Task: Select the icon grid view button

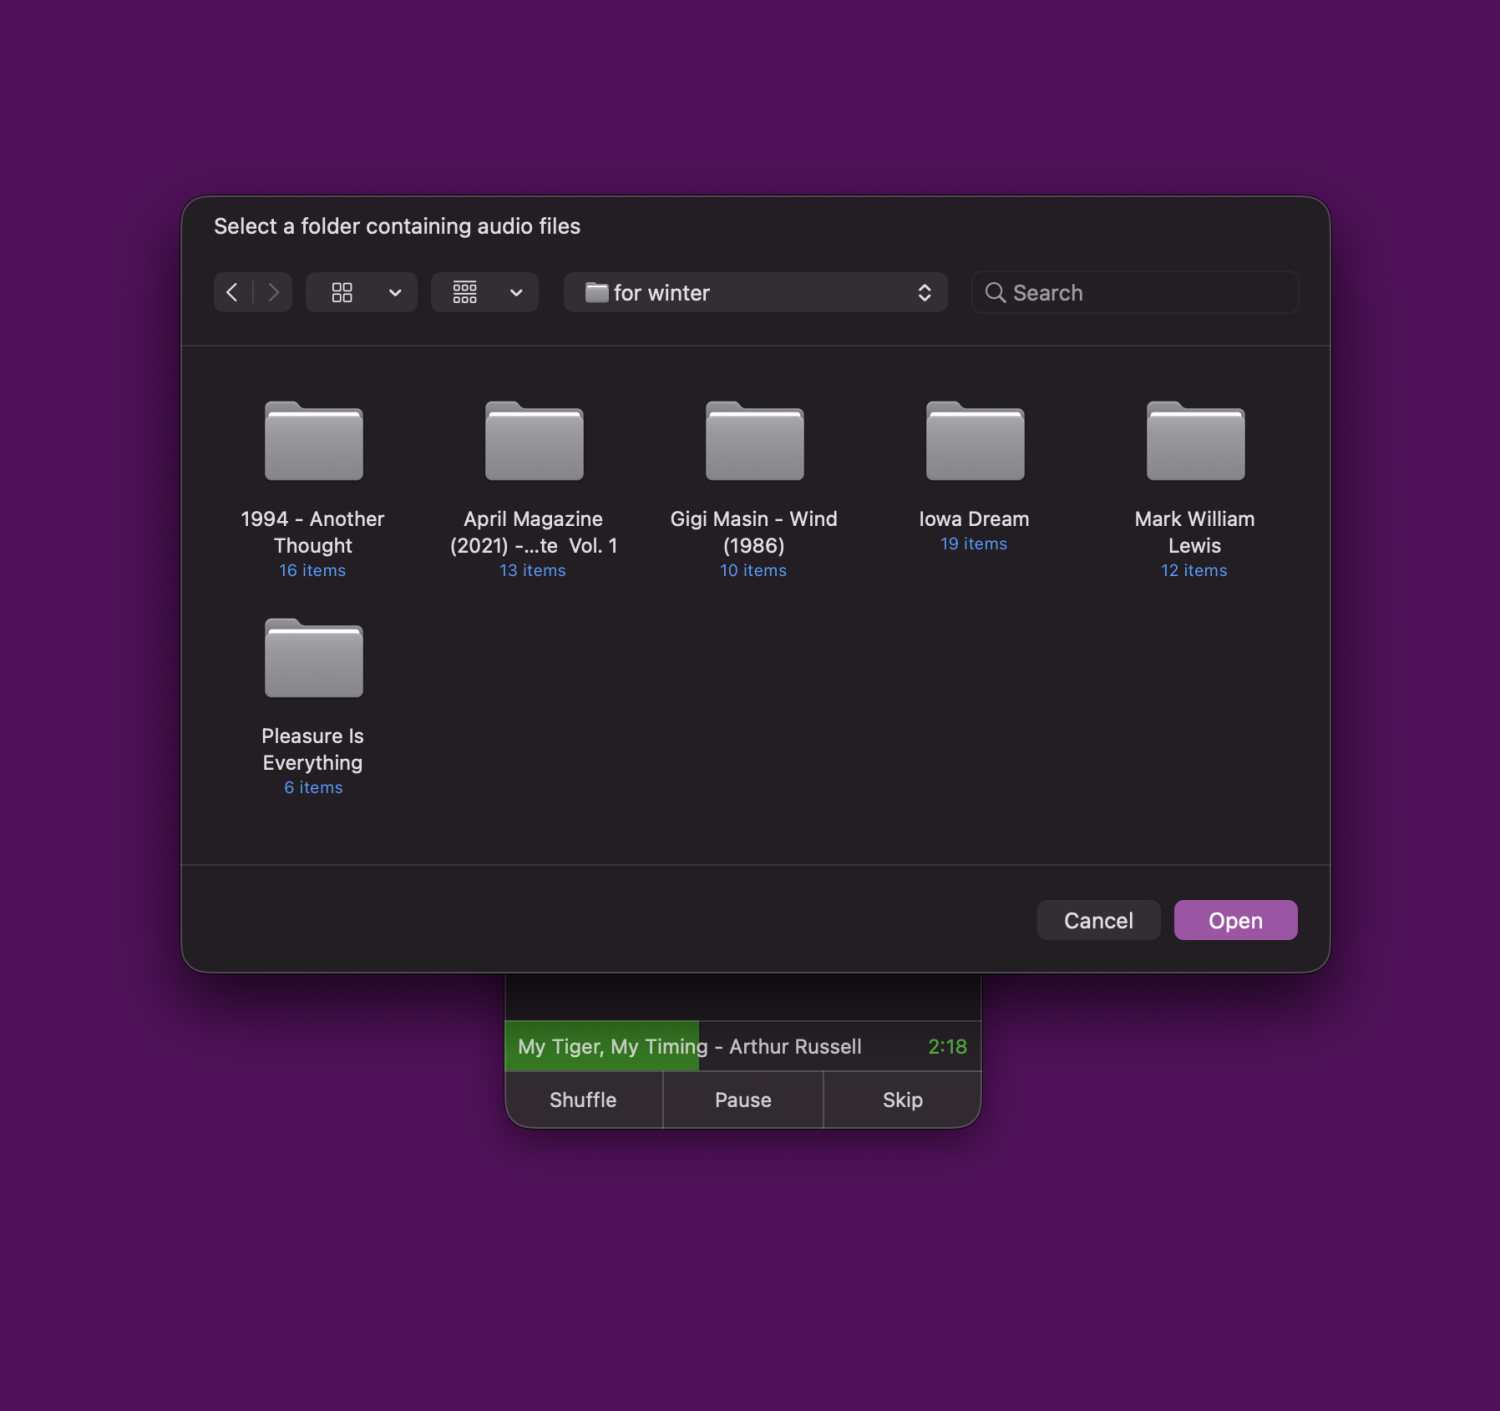Action: 342,292
